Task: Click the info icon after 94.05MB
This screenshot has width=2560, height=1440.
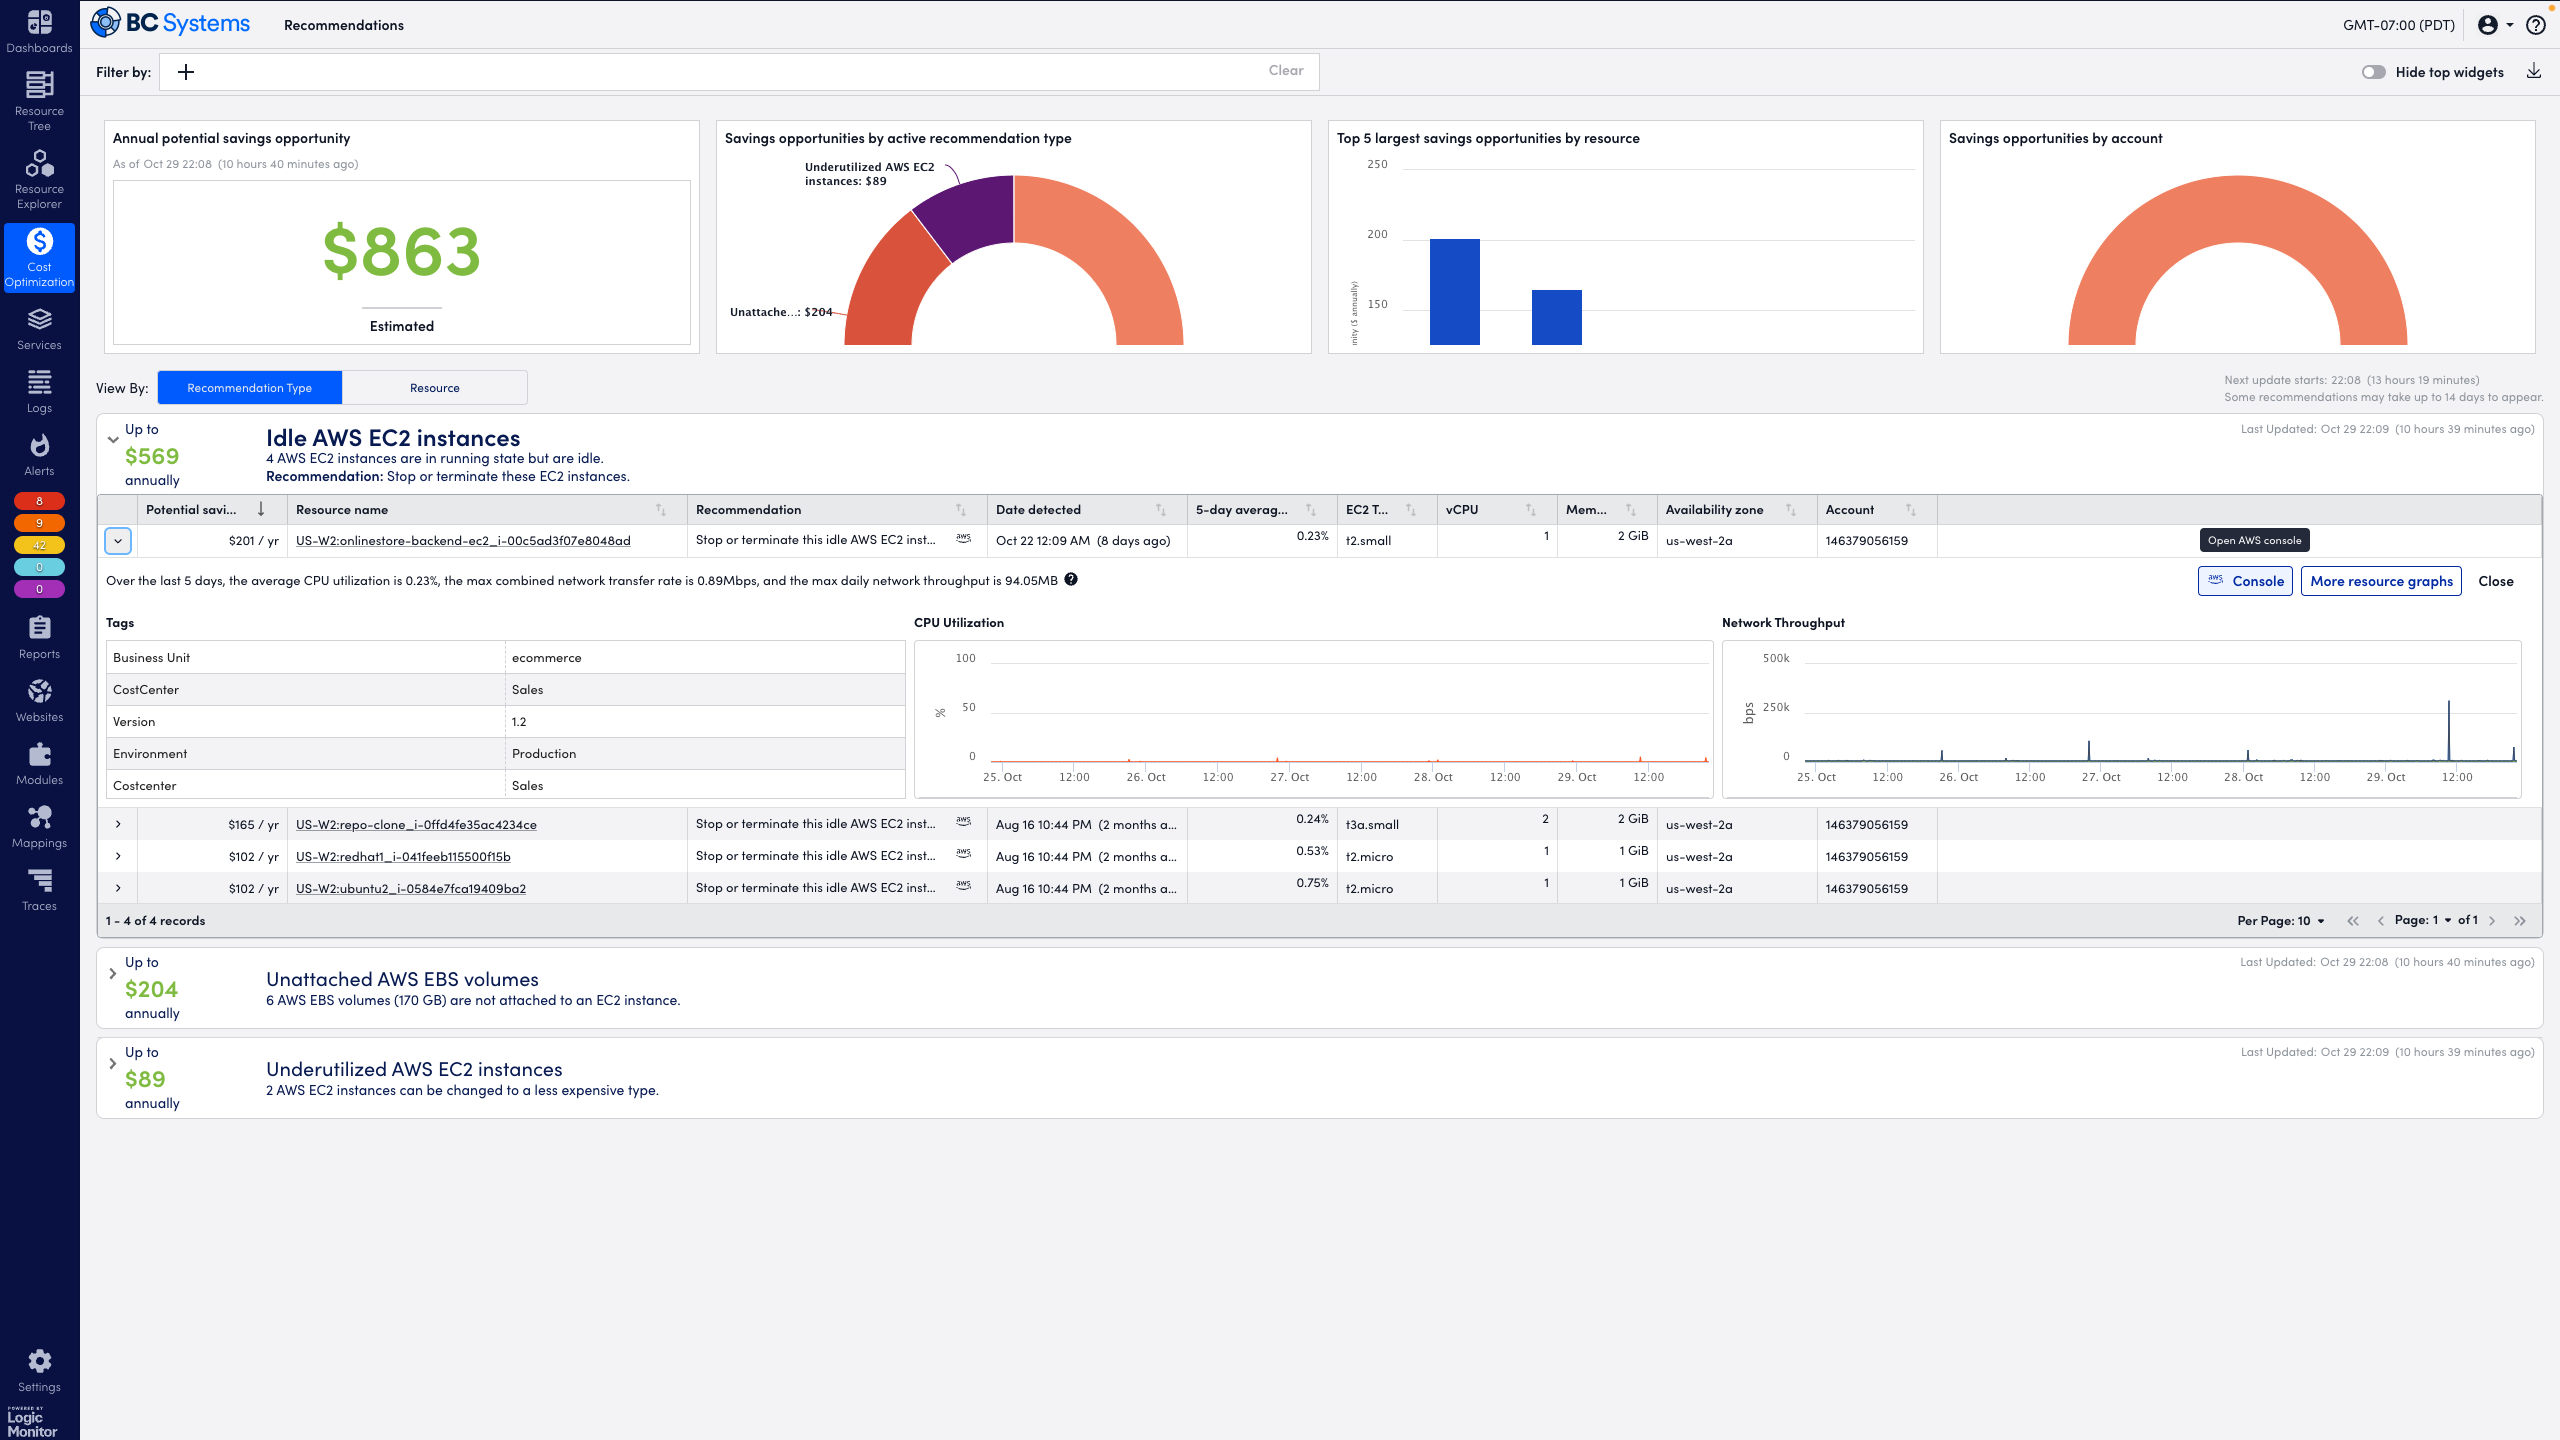Action: pyautogui.click(x=1071, y=580)
